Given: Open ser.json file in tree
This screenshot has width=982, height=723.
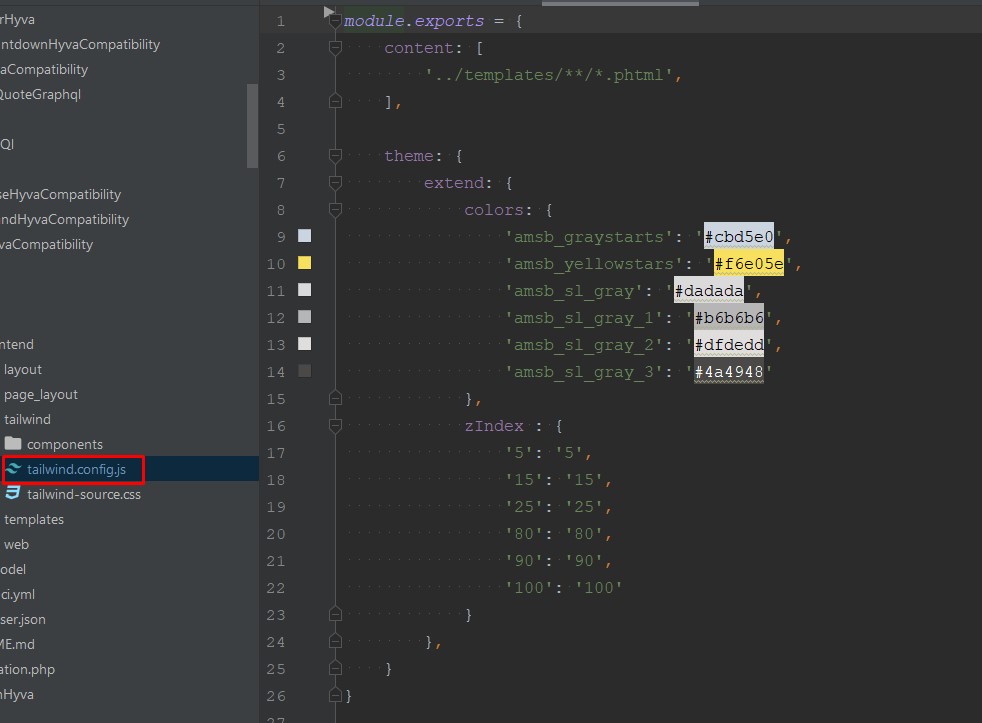Looking at the screenshot, I should pyautogui.click(x=23, y=620).
